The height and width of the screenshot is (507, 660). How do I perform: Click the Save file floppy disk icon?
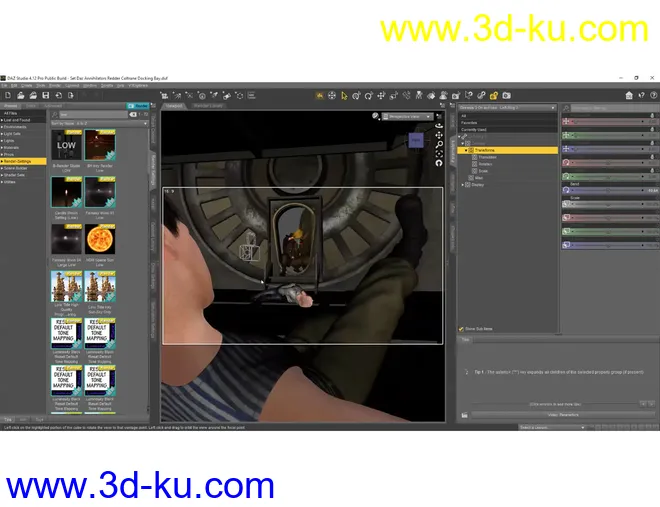pos(46,95)
